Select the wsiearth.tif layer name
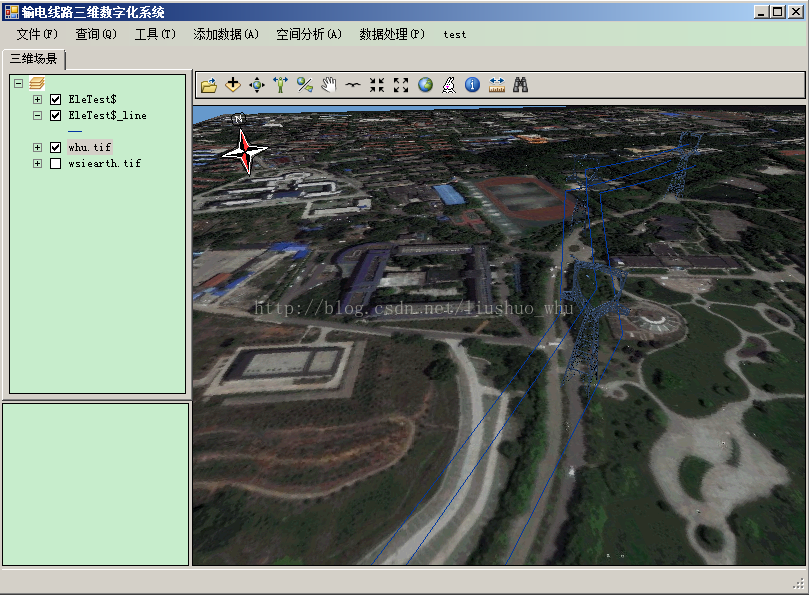 click(105, 164)
